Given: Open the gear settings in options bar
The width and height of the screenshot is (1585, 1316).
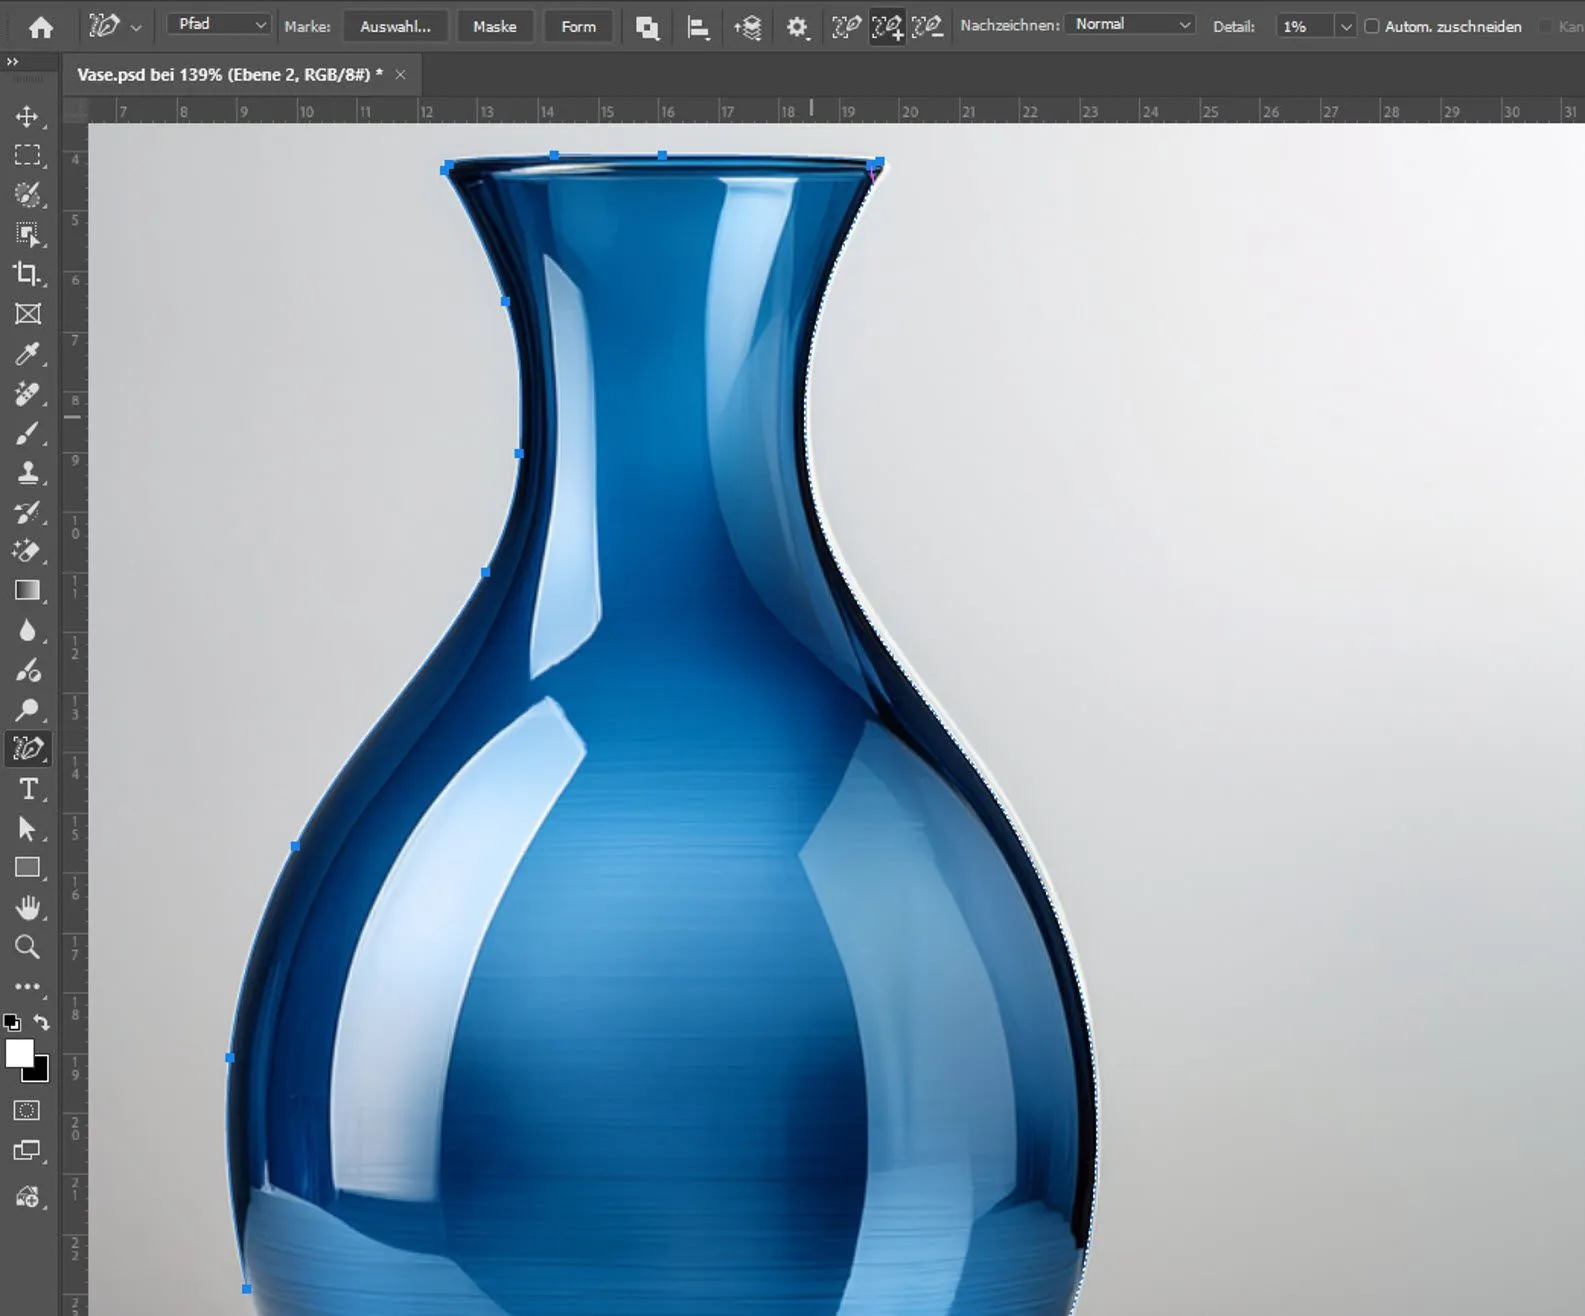Looking at the screenshot, I should coord(796,27).
